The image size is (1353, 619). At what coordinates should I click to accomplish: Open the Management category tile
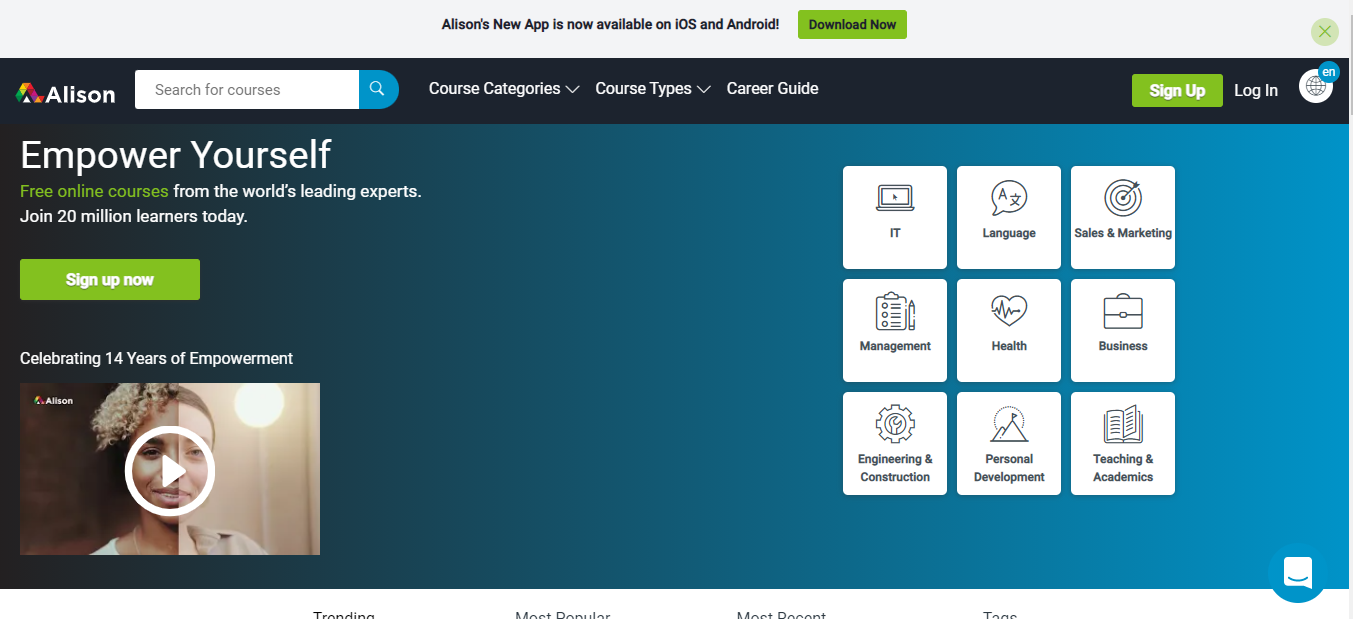[895, 330]
